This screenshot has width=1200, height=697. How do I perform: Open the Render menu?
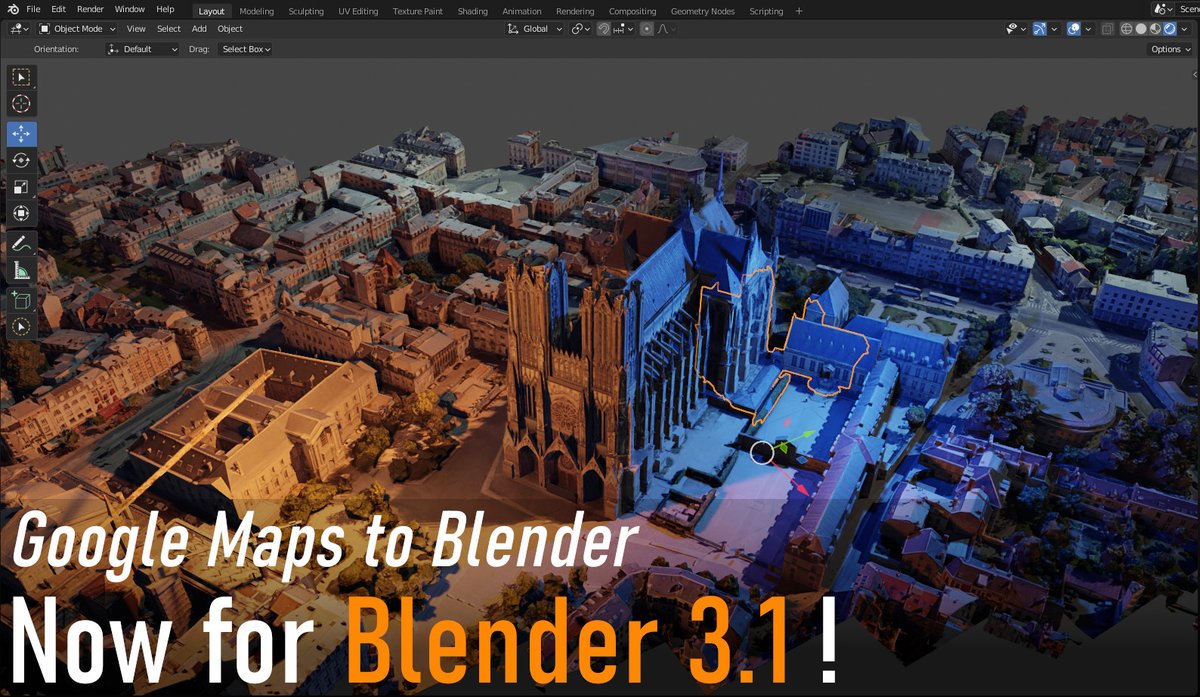tap(89, 9)
